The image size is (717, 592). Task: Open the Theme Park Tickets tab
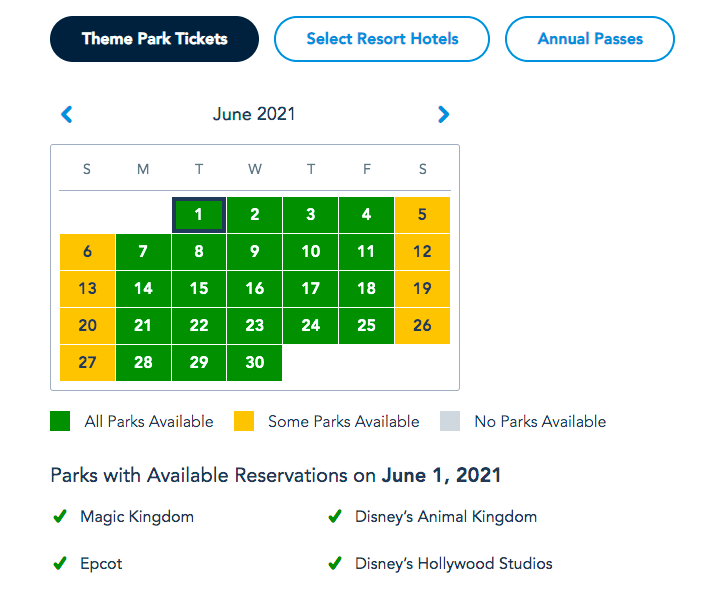154,40
